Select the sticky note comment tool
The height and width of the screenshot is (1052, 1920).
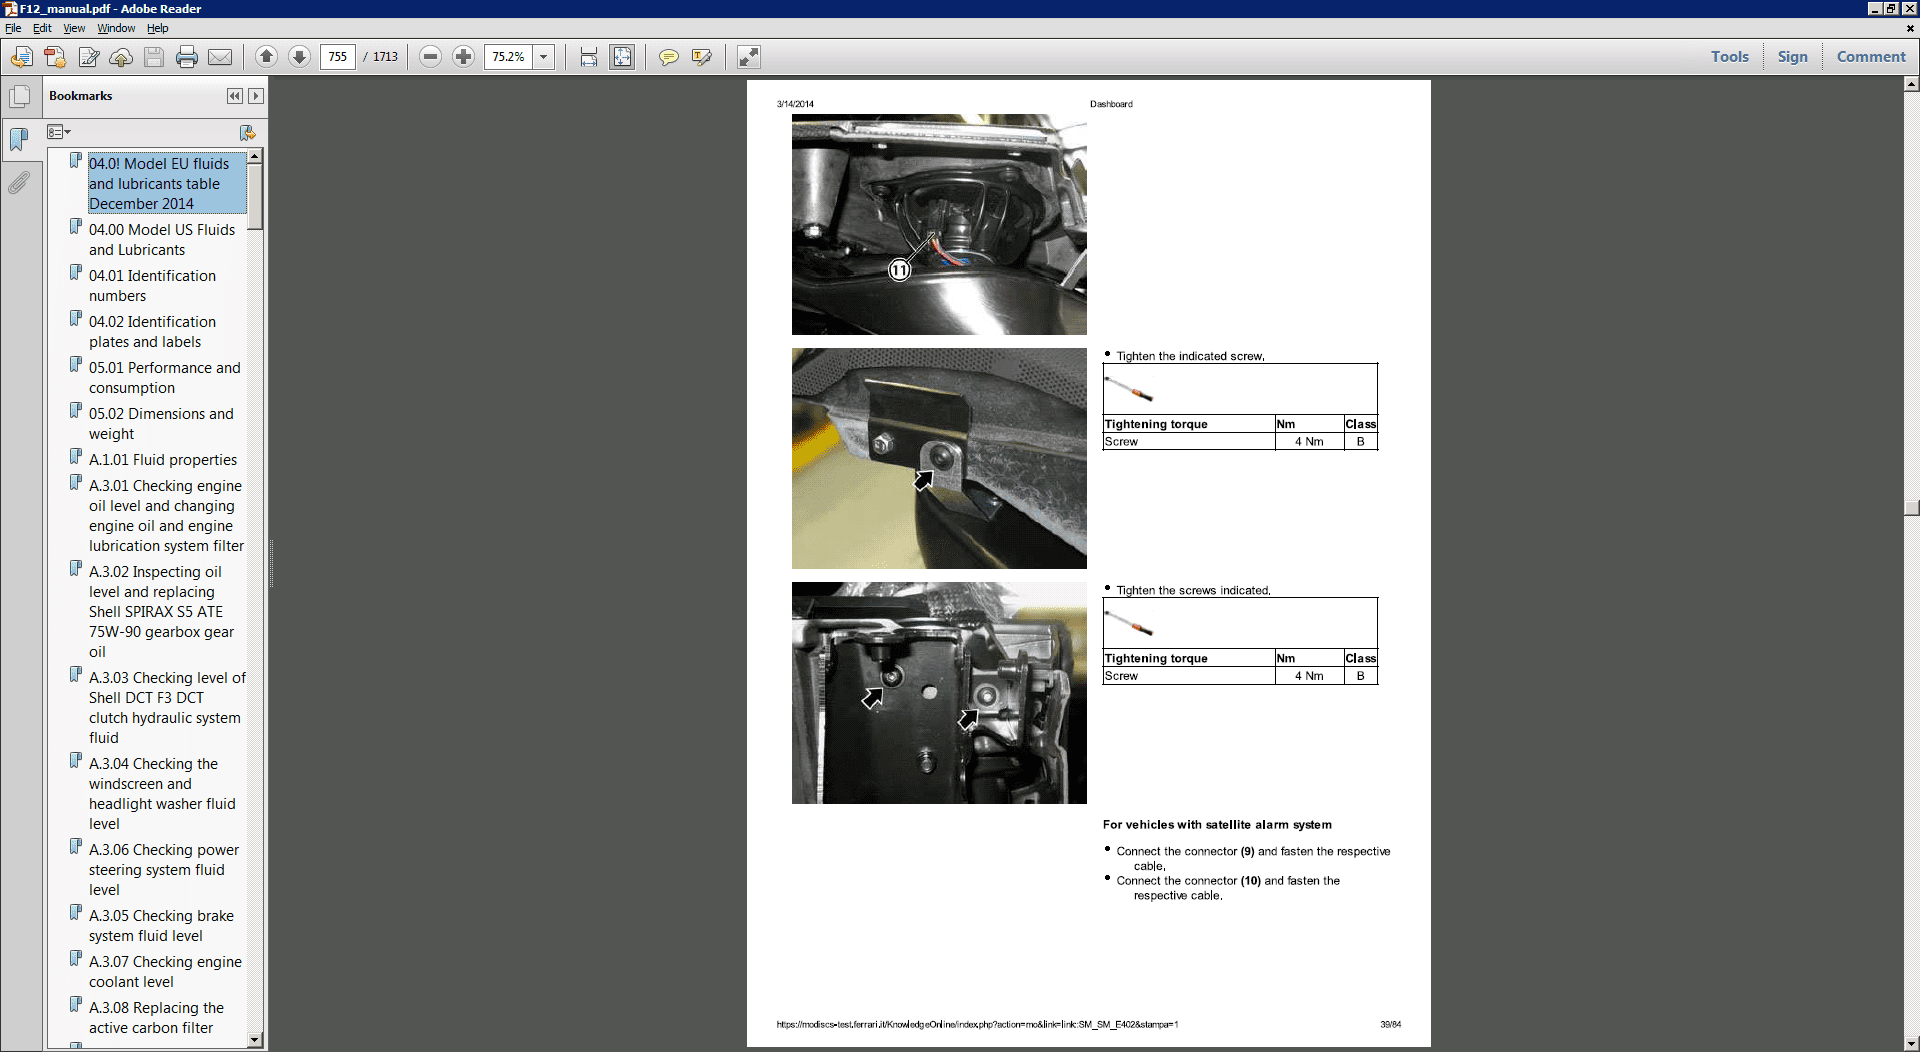click(668, 57)
